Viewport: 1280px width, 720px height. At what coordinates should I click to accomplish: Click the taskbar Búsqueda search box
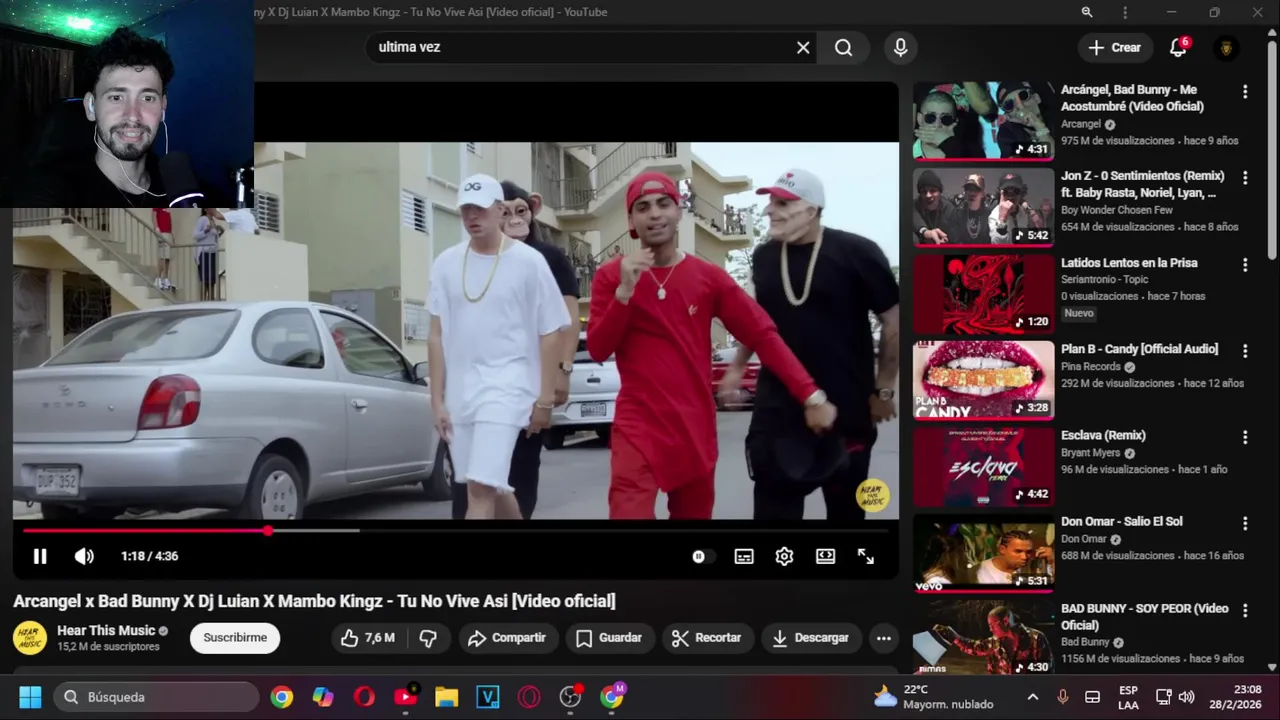pos(155,697)
